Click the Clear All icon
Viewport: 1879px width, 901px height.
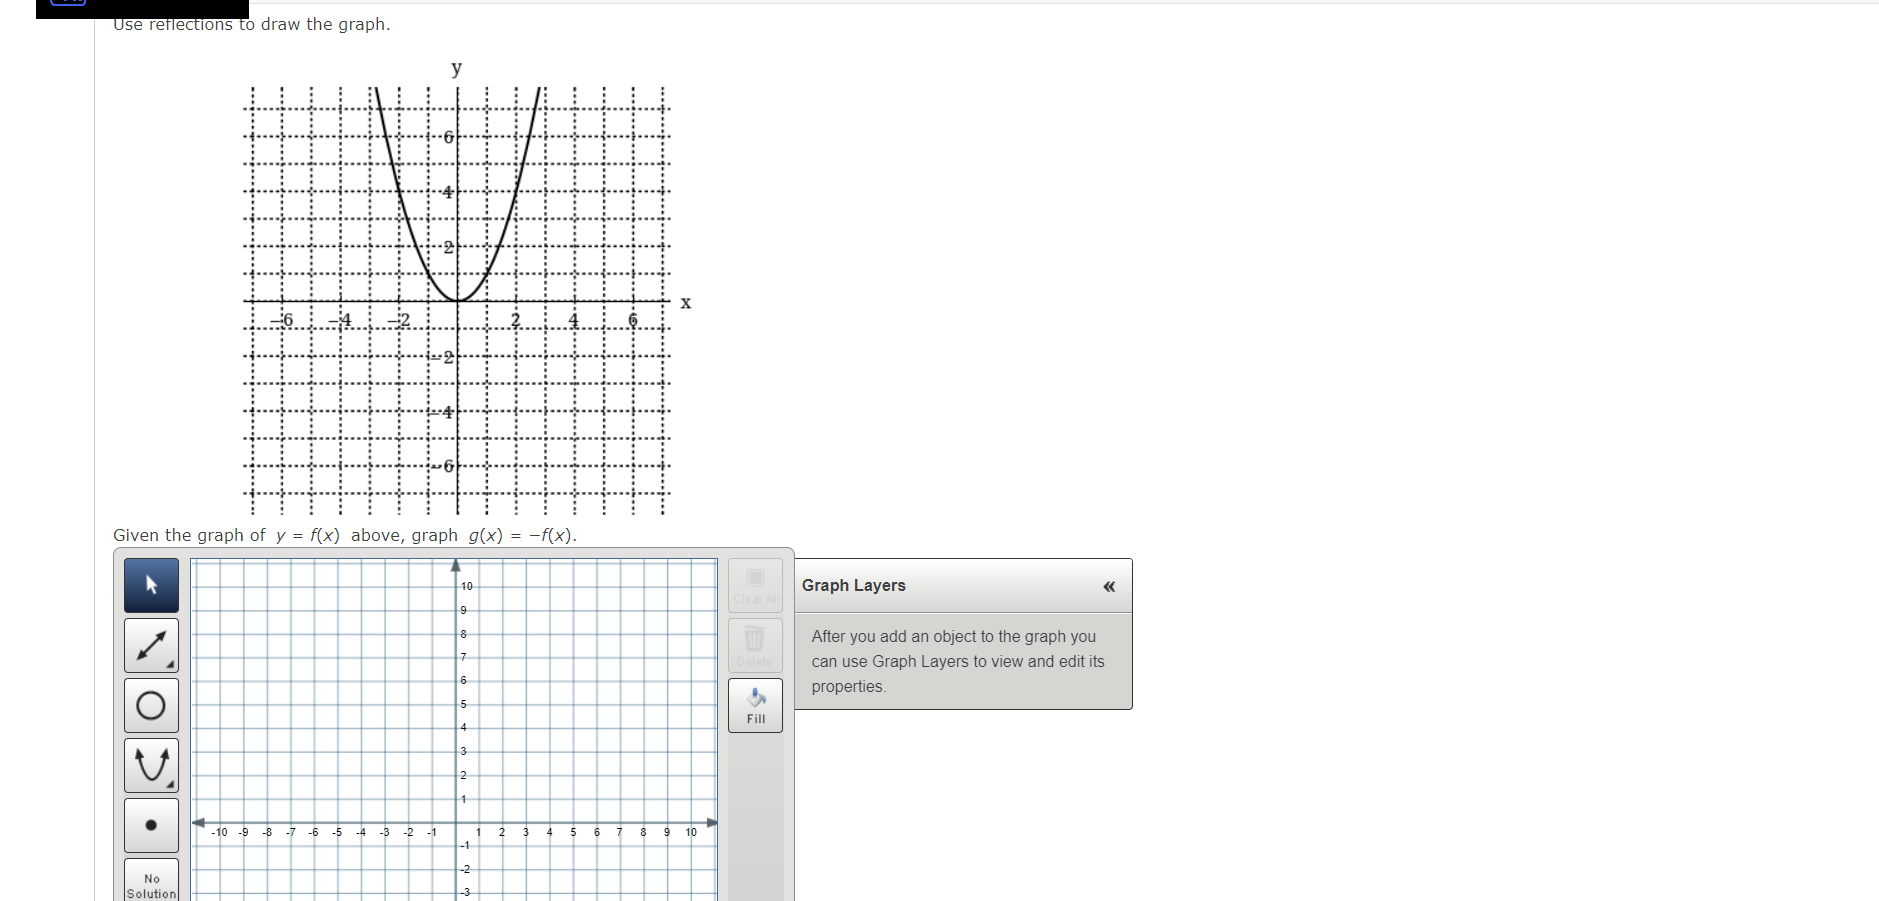point(755,585)
